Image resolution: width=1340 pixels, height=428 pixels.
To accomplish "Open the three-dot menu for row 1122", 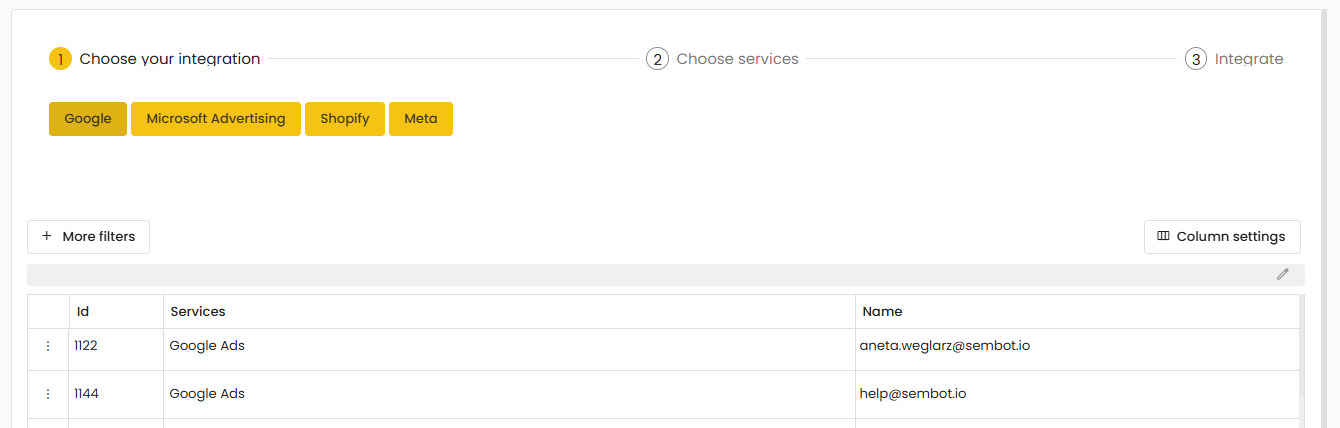I will coord(47,346).
